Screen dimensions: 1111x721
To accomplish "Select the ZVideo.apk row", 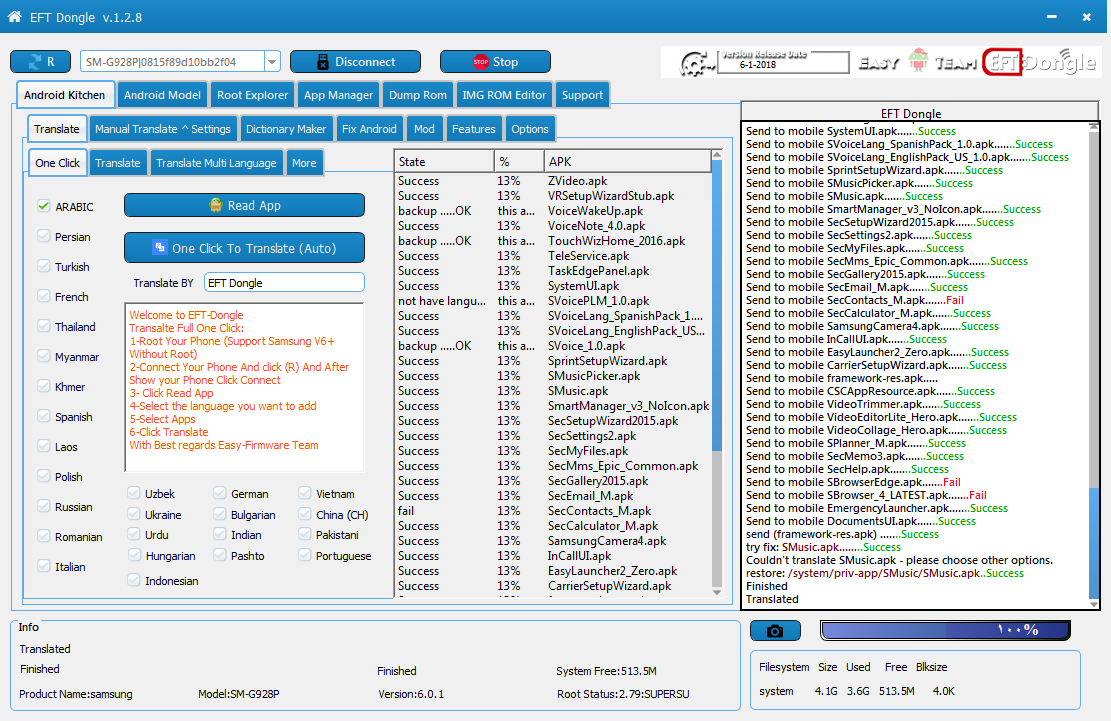I will 553,181.
